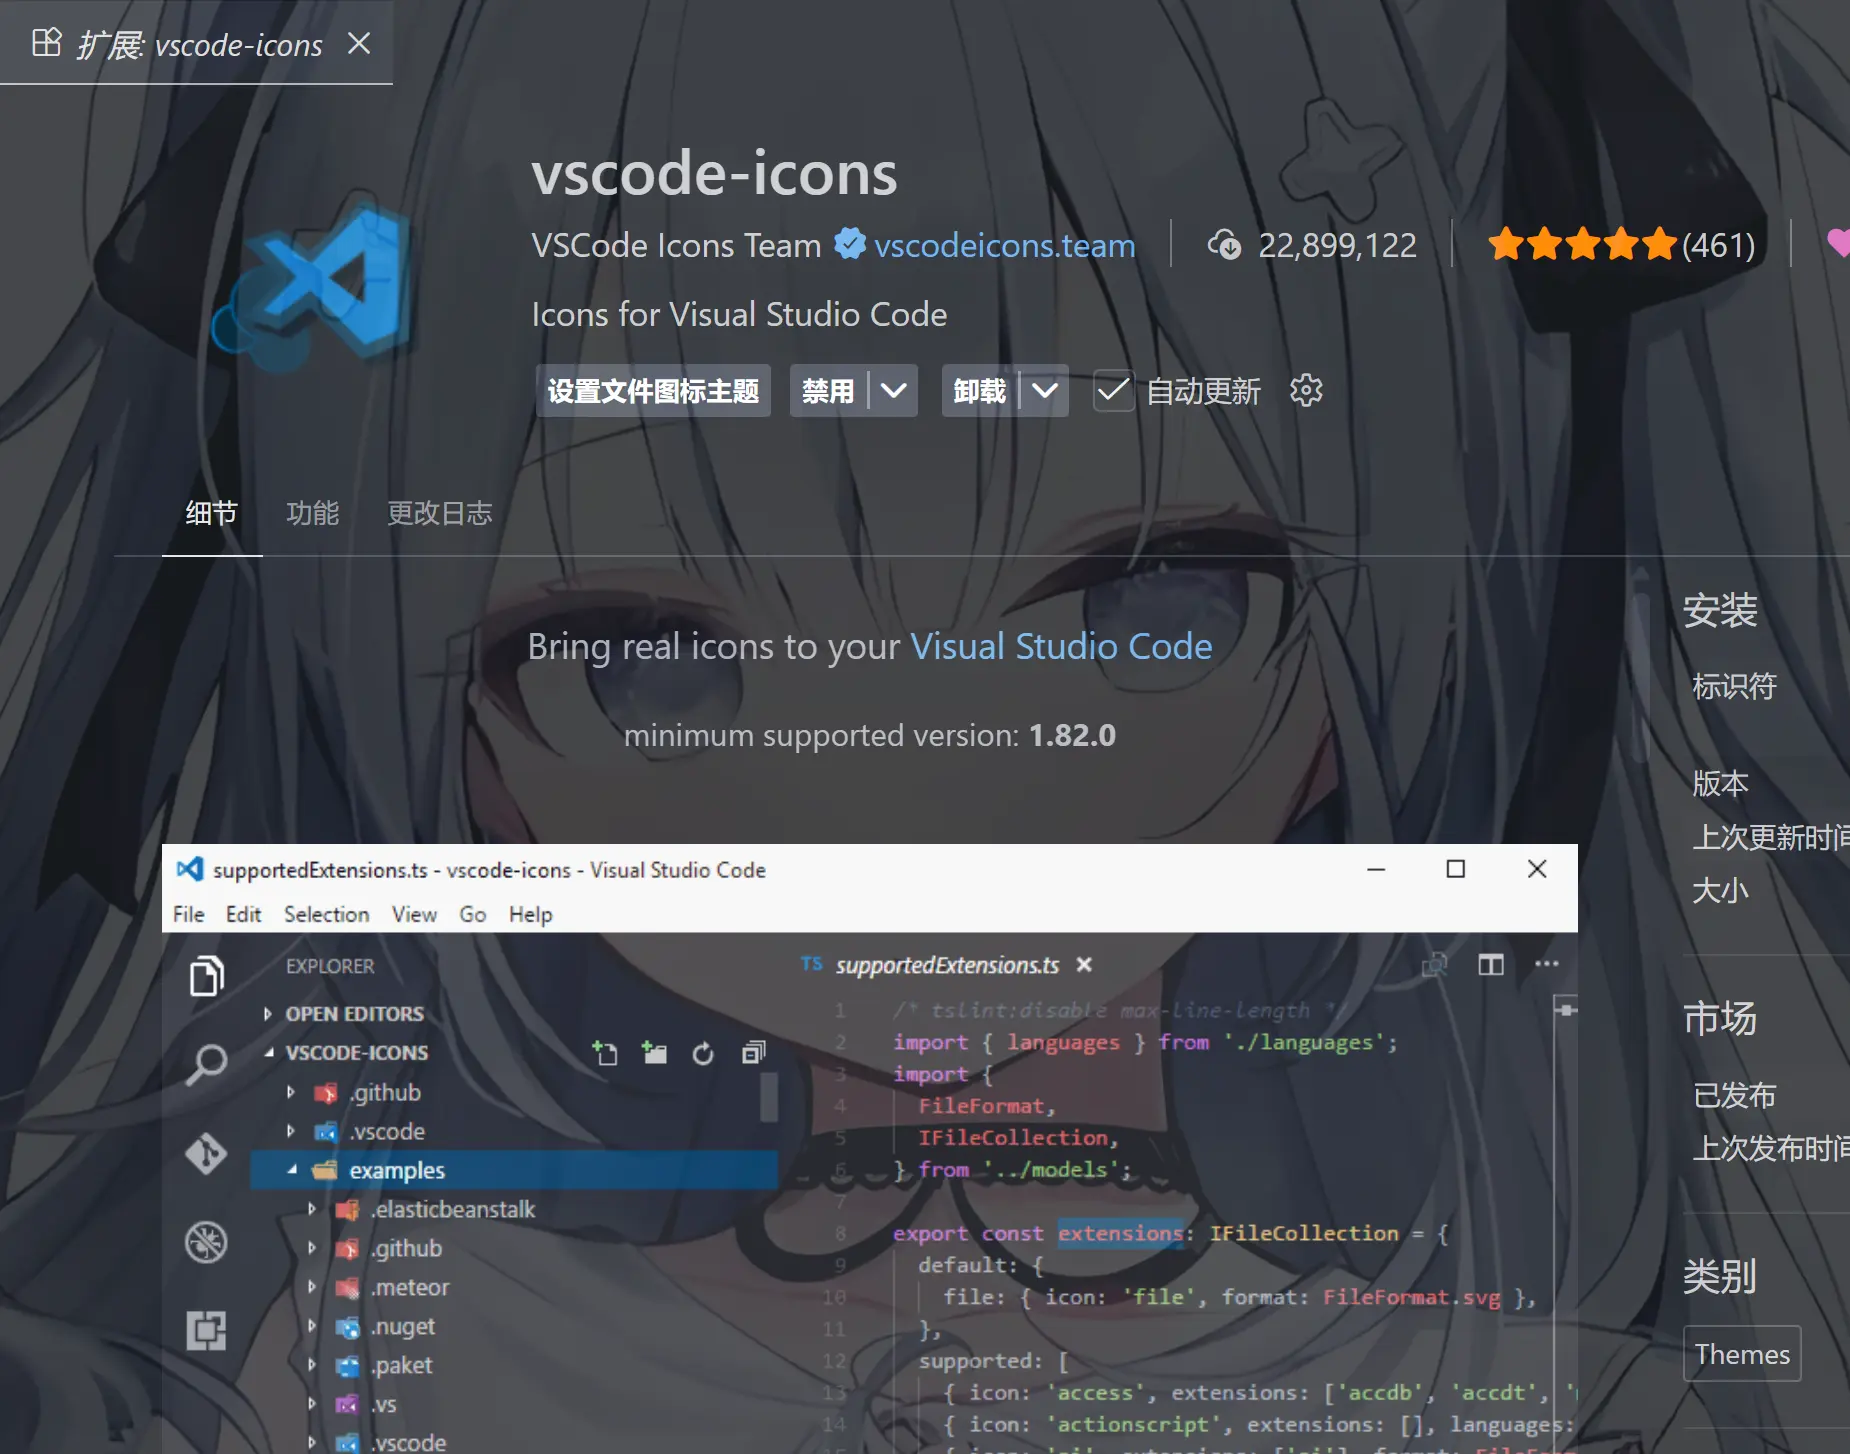The width and height of the screenshot is (1850, 1454).
Task: Expand the .elasticbeanstalk folder in the screenshot
Action: (x=312, y=1209)
